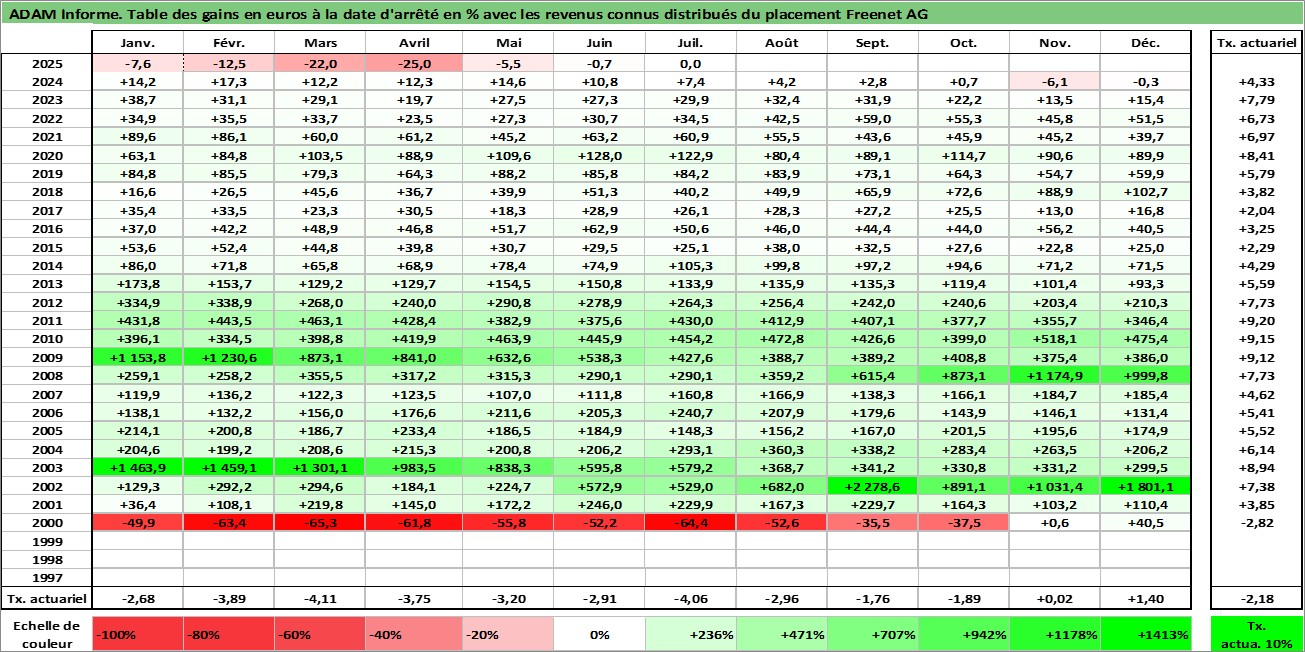This screenshot has width=1305, height=652.
Task: Click the 2008 October value +873,1
Action: coord(964,375)
